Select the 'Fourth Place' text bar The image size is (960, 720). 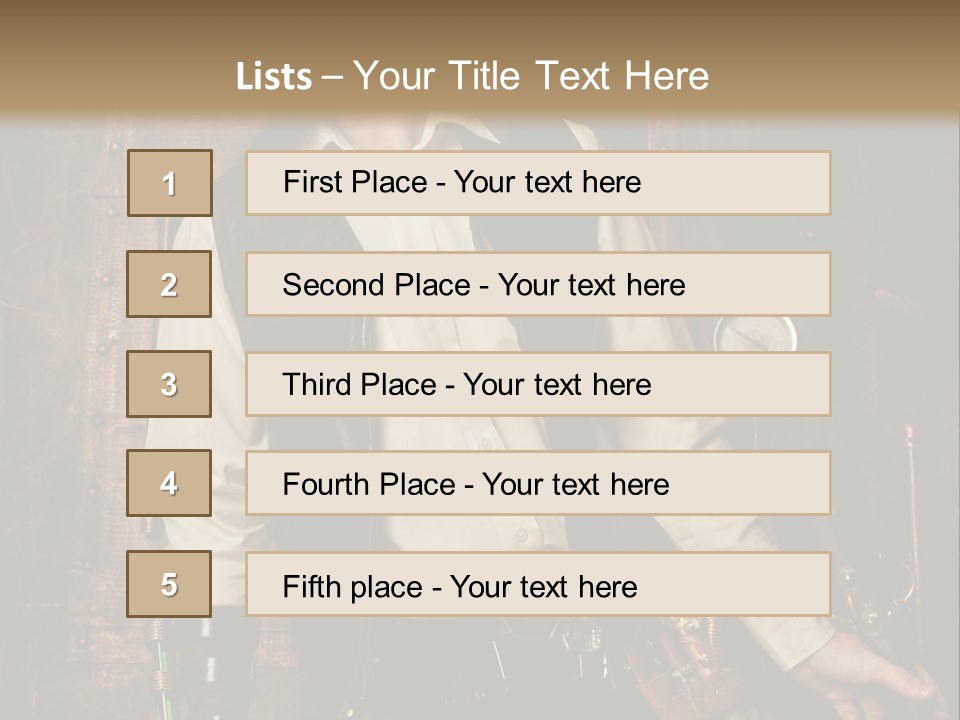tap(538, 484)
